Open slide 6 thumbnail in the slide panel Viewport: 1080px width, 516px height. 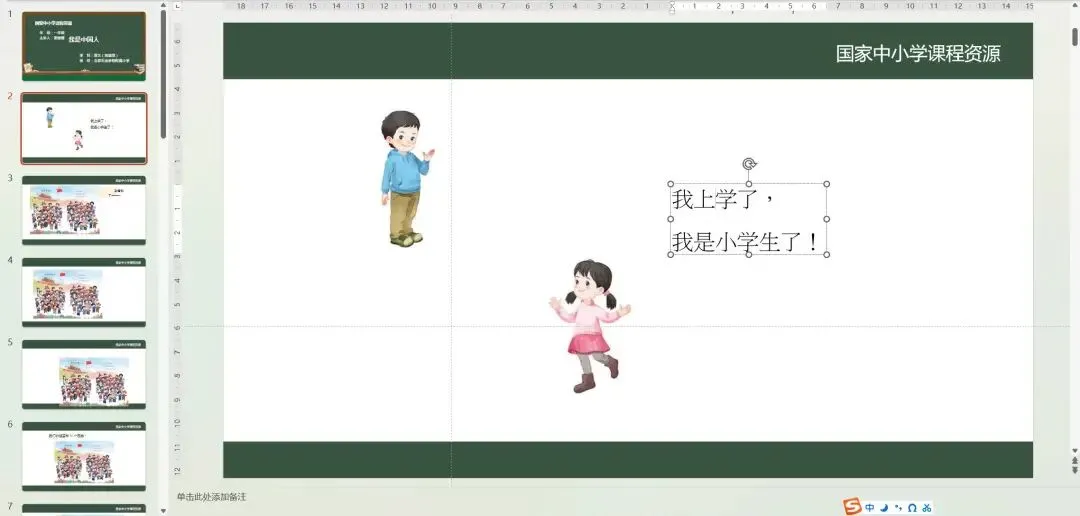(84, 456)
